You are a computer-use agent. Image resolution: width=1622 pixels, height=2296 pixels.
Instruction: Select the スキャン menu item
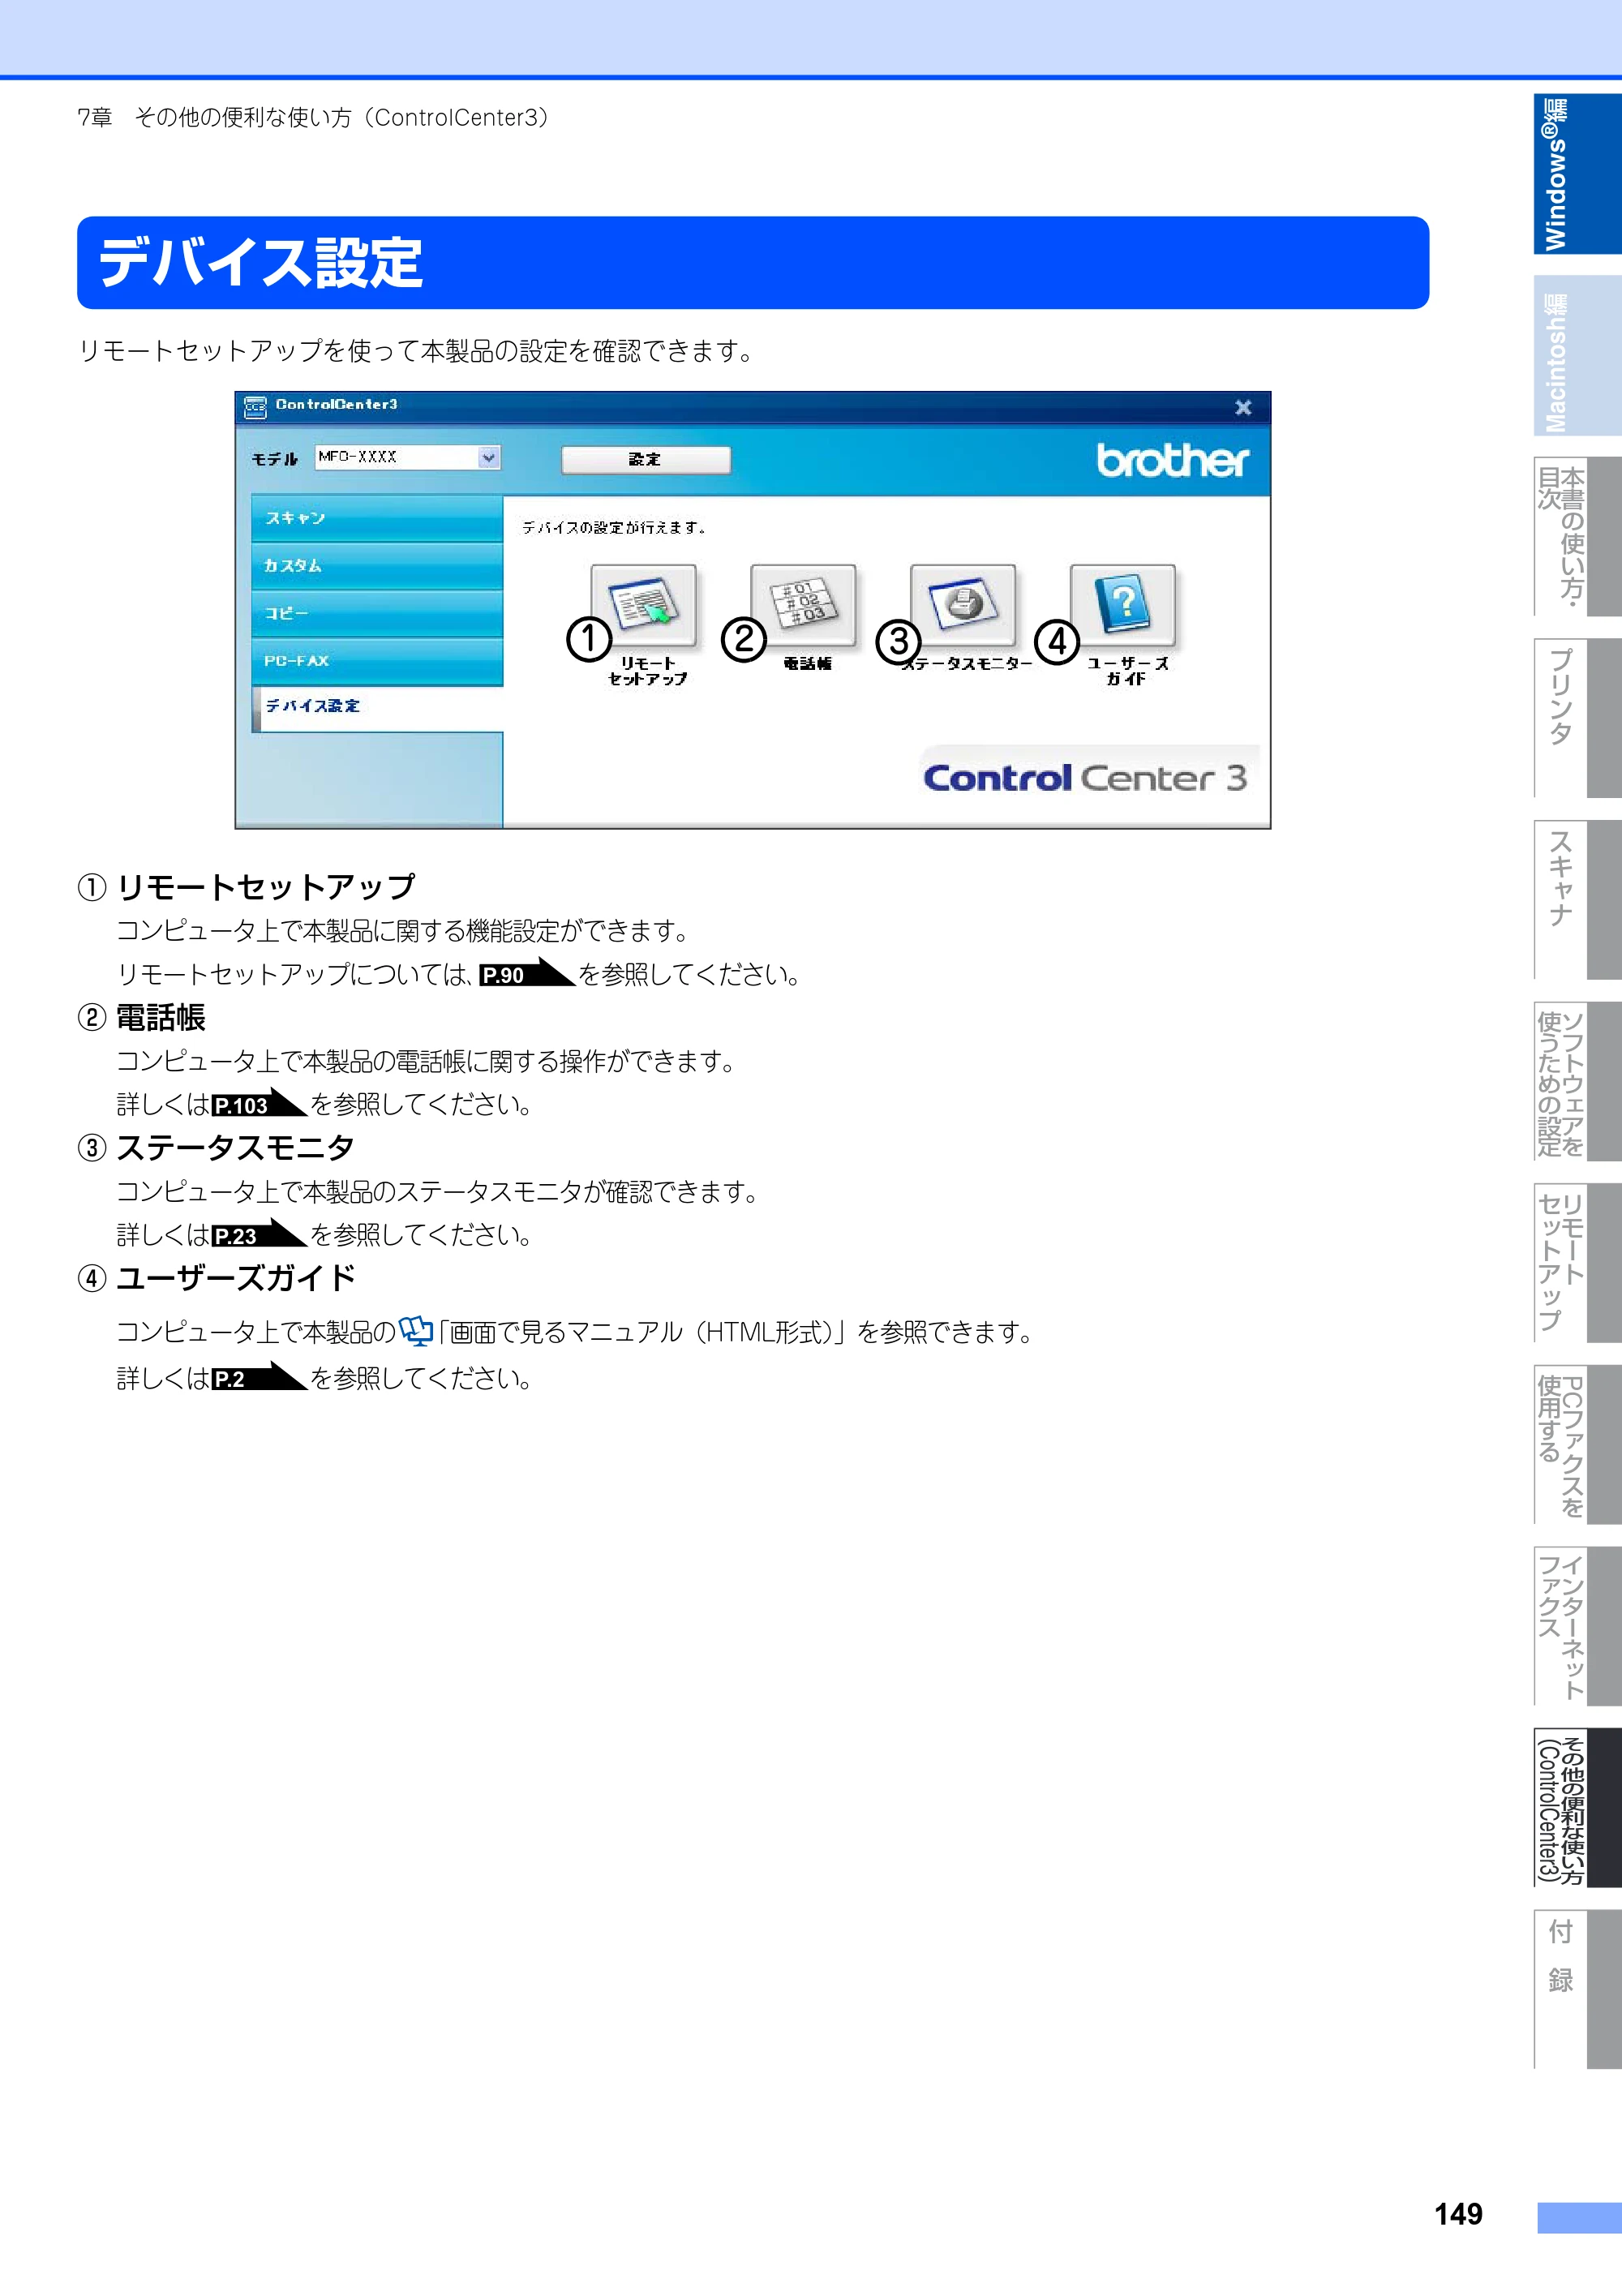pyautogui.click(x=377, y=518)
